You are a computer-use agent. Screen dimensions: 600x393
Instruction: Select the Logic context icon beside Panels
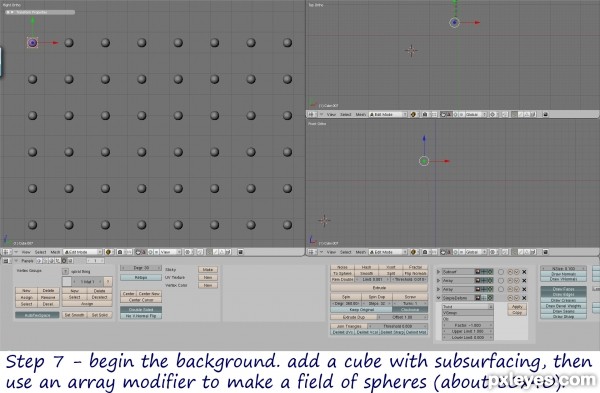click(x=39, y=261)
